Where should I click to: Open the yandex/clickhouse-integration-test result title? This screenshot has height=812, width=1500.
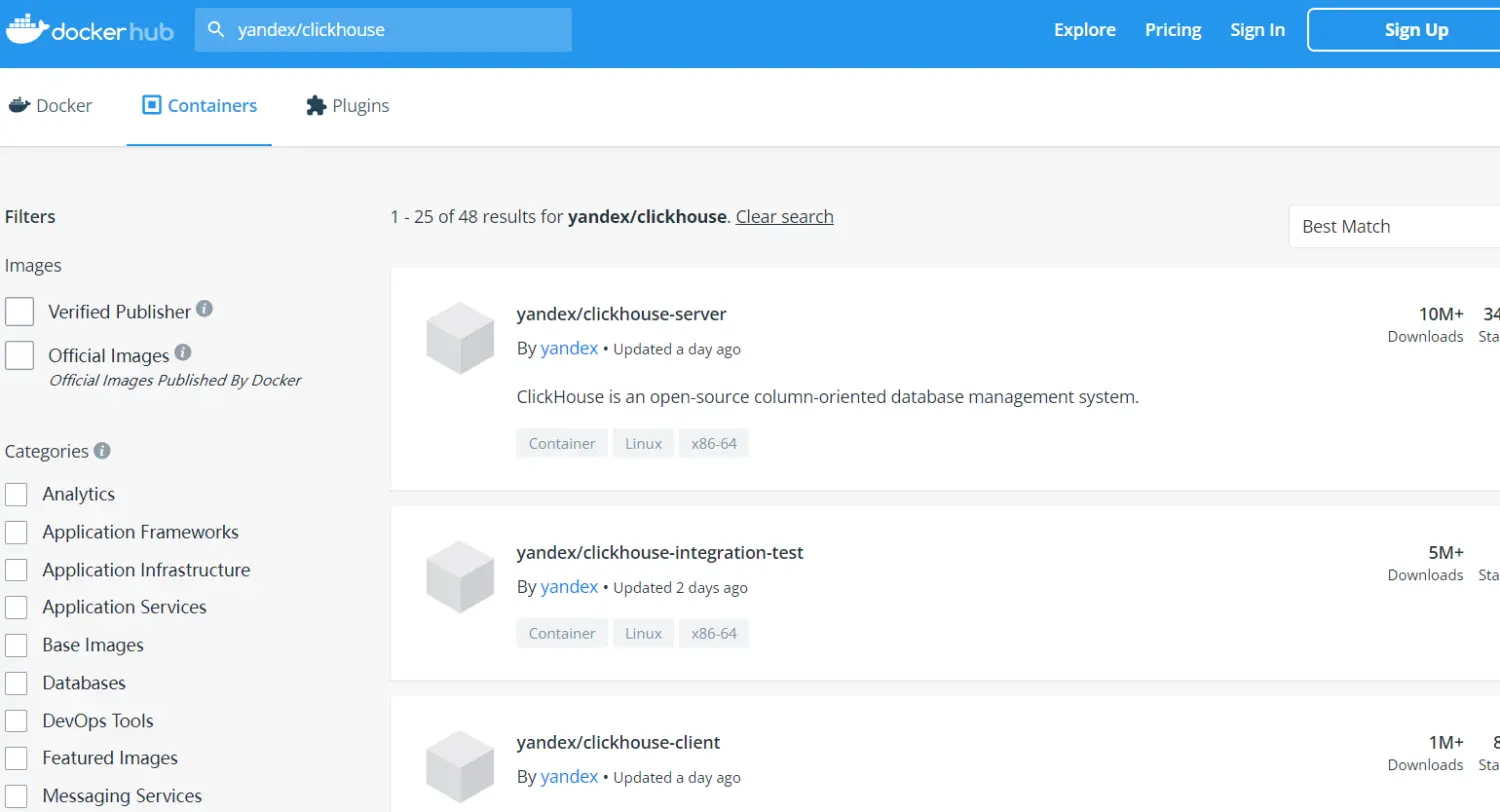(660, 552)
